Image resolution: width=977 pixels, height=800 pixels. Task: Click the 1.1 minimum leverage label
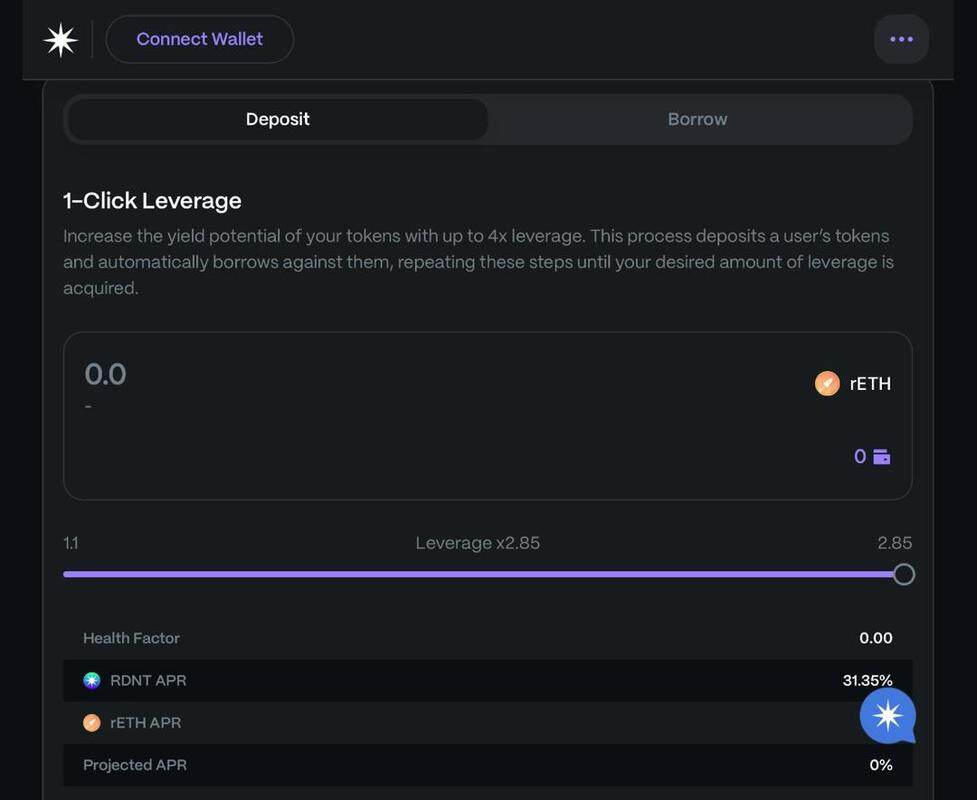[71, 543]
